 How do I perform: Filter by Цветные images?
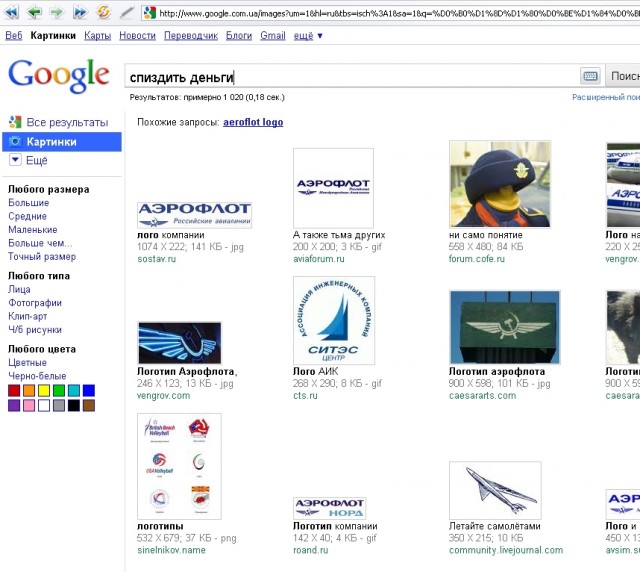pyautogui.click(x=27, y=362)
